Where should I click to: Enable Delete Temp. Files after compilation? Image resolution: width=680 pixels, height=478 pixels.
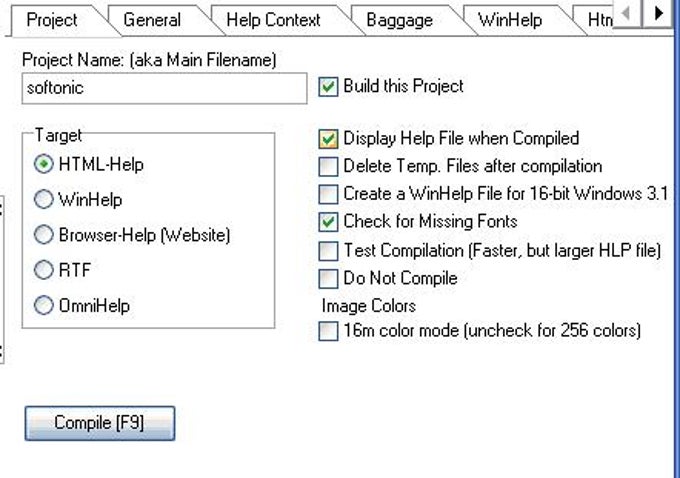pyautogui.click(x=328, y=167)
